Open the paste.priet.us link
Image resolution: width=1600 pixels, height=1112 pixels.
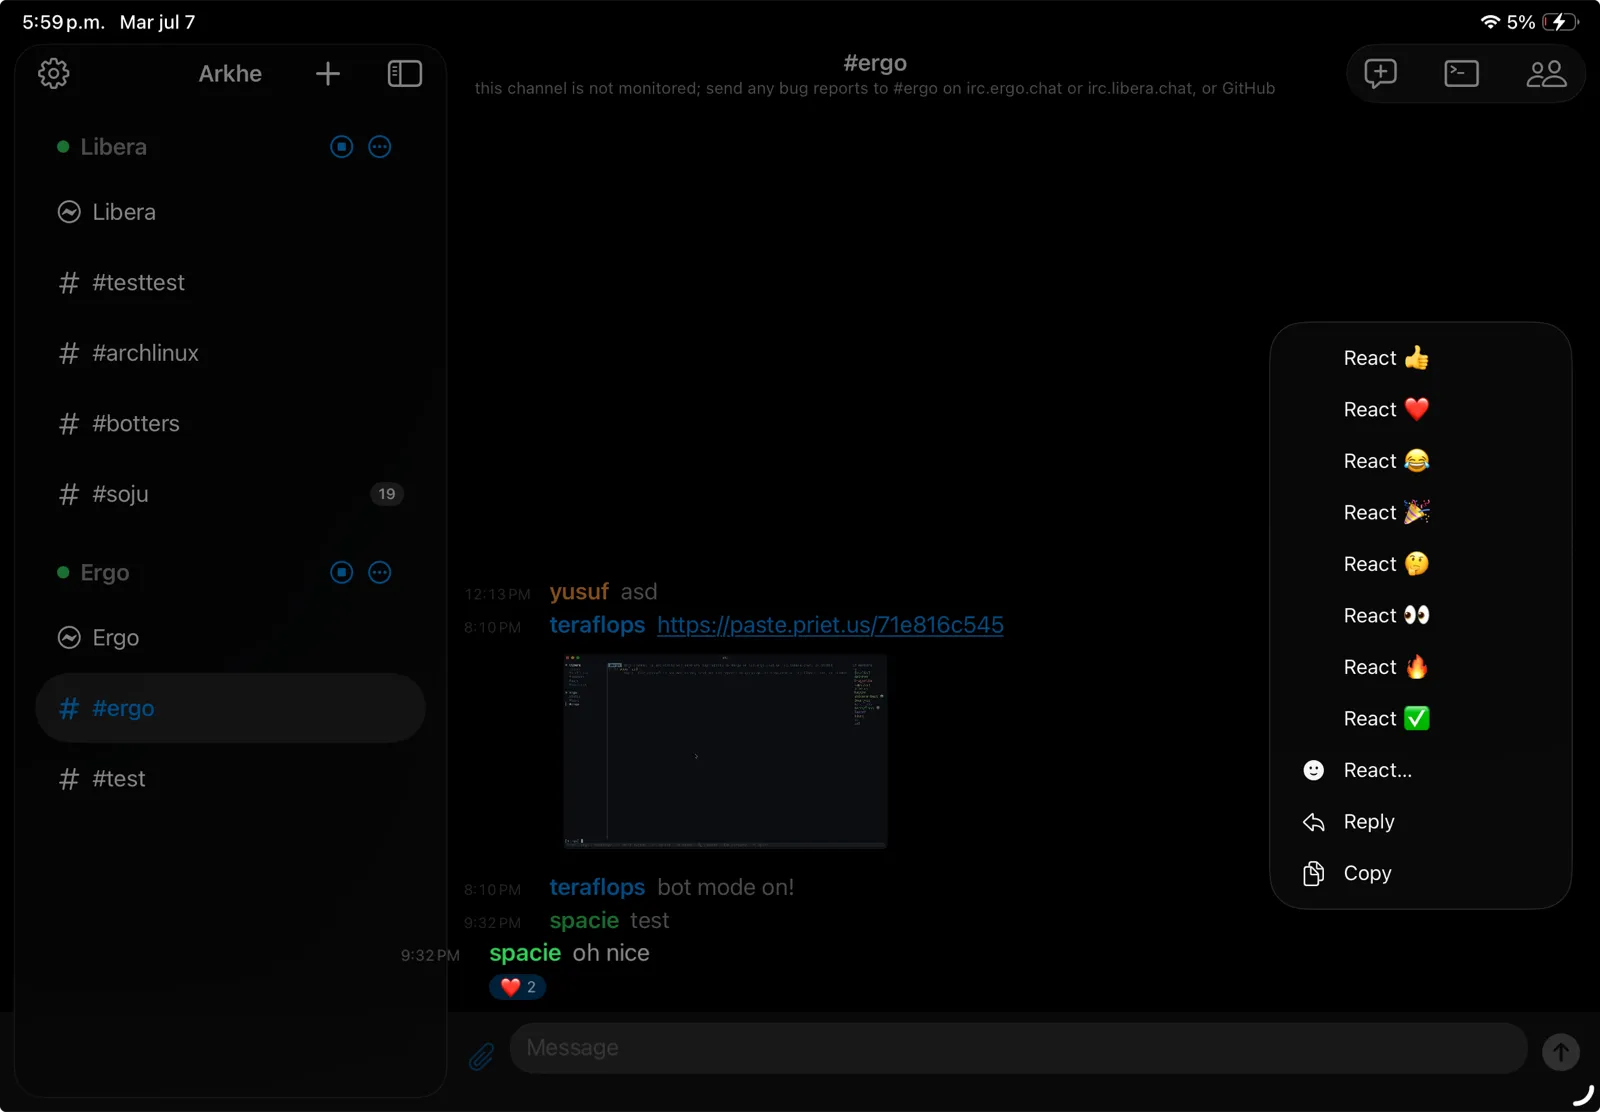830,625
